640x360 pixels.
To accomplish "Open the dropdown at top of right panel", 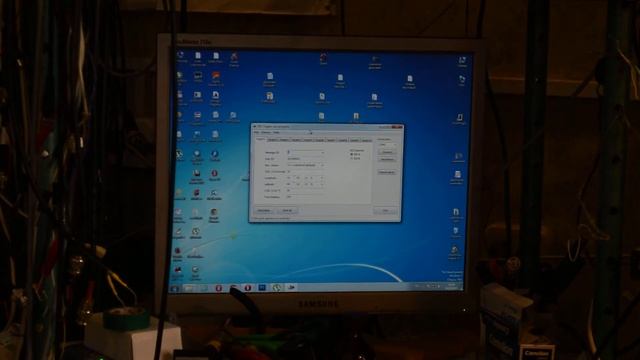I will [x=387, y=144].
